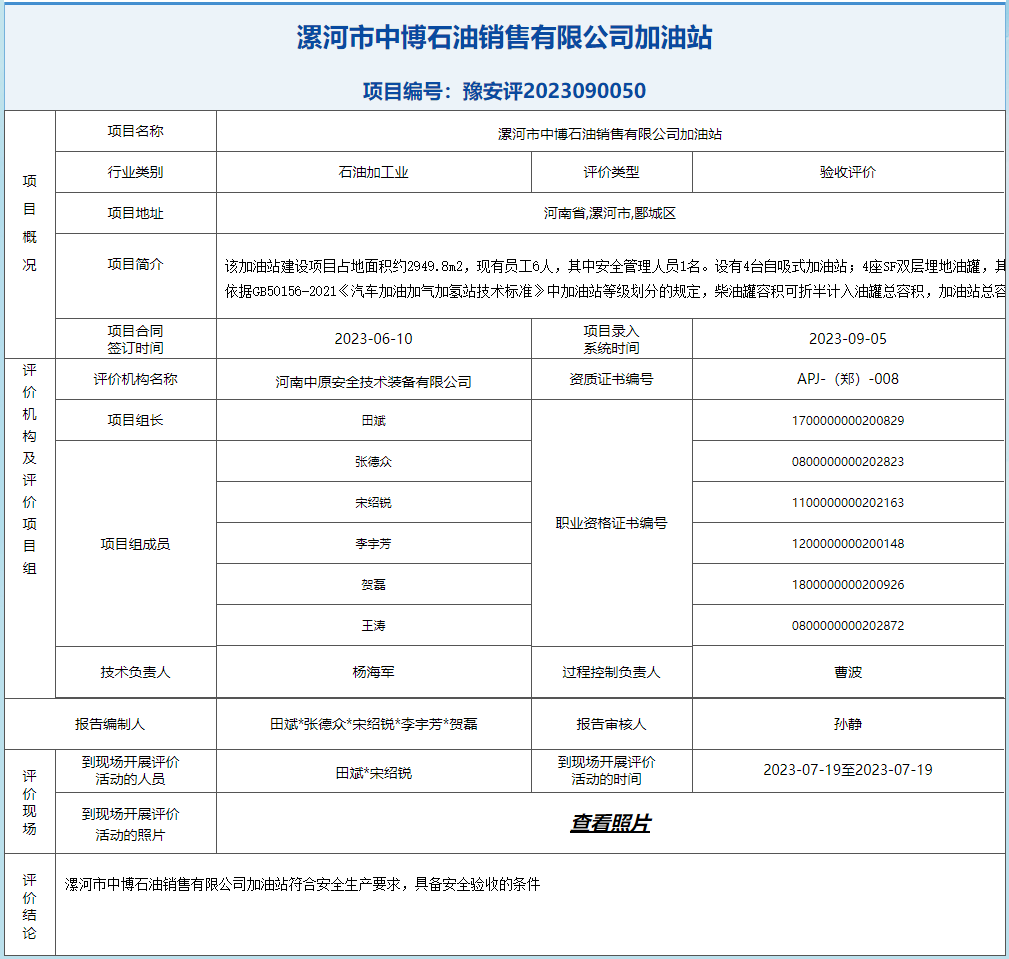The image size is (1009, 959).
Task: Click the system entry date 2023-09-05
Action: (847, 339)
